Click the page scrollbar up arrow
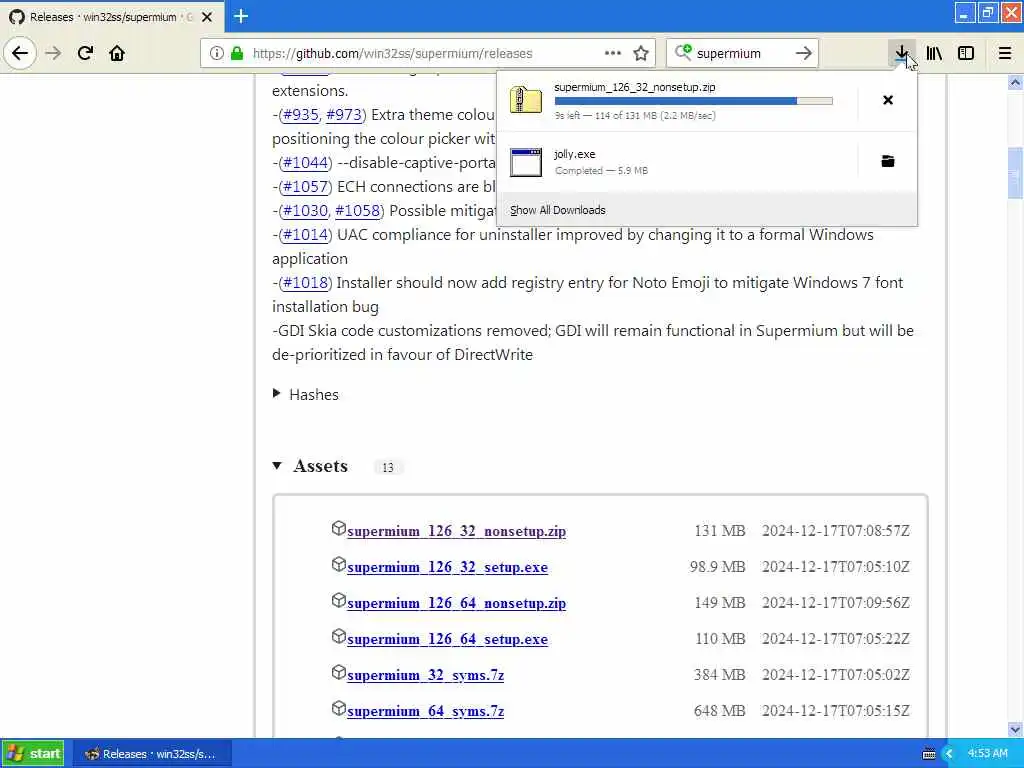 (x=1015, y=82)
